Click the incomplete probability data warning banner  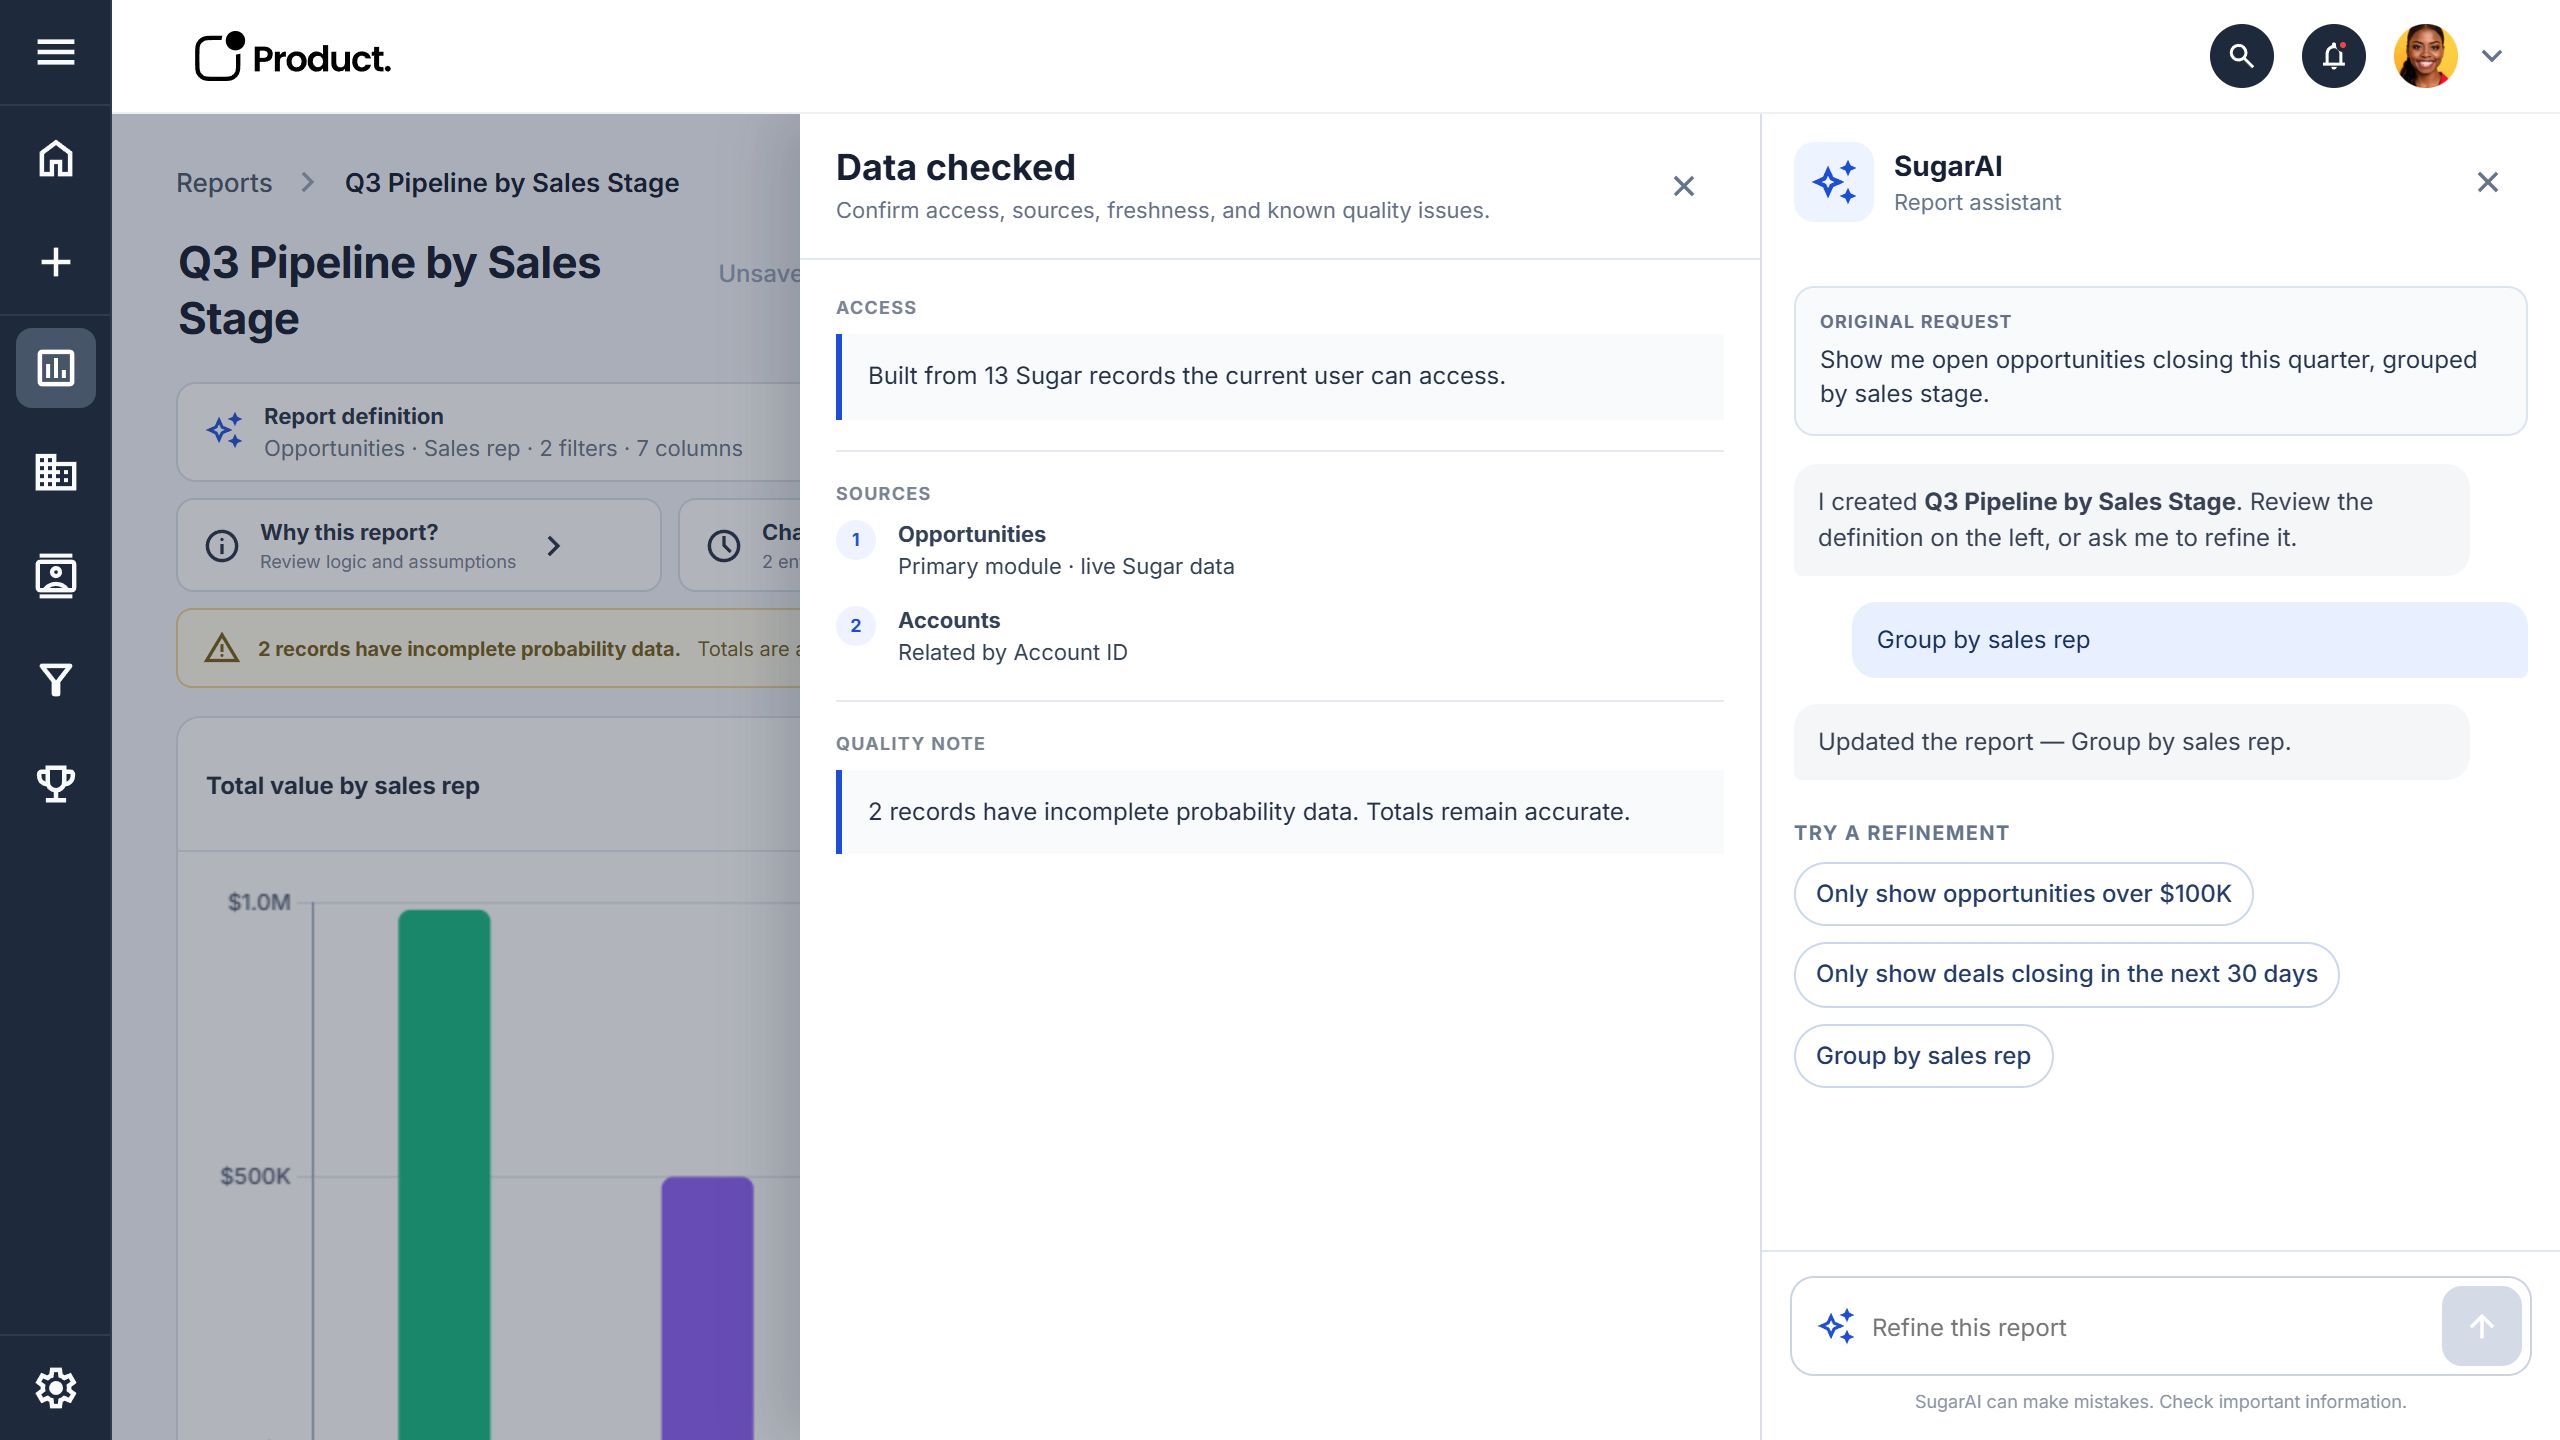pyautogui.click(x=489, y=648)
